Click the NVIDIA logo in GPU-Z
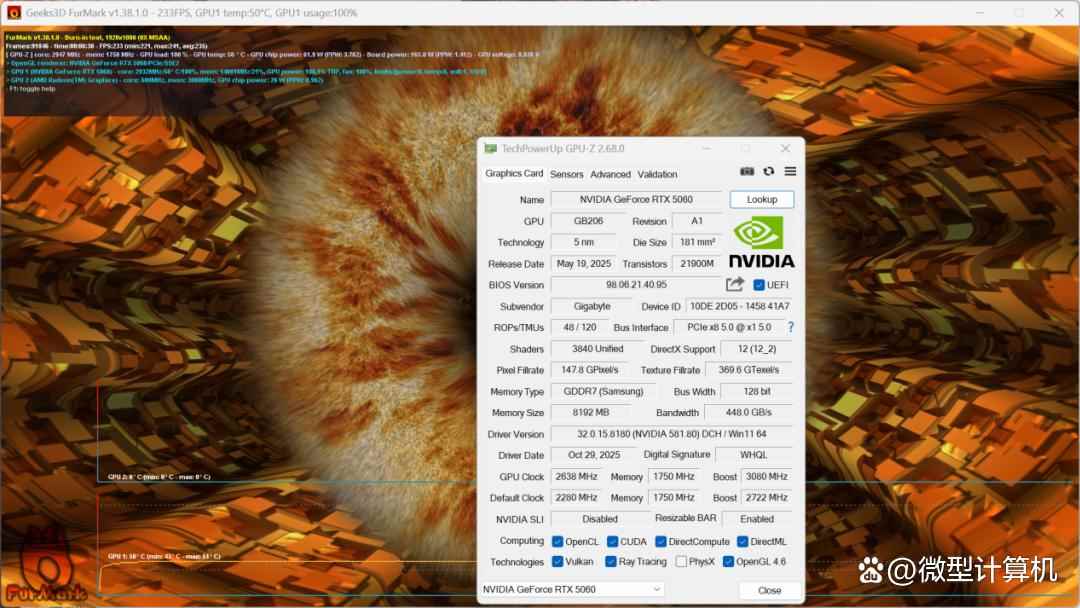This screenshot has width=1080, height=608. click(x=762, y=242)
